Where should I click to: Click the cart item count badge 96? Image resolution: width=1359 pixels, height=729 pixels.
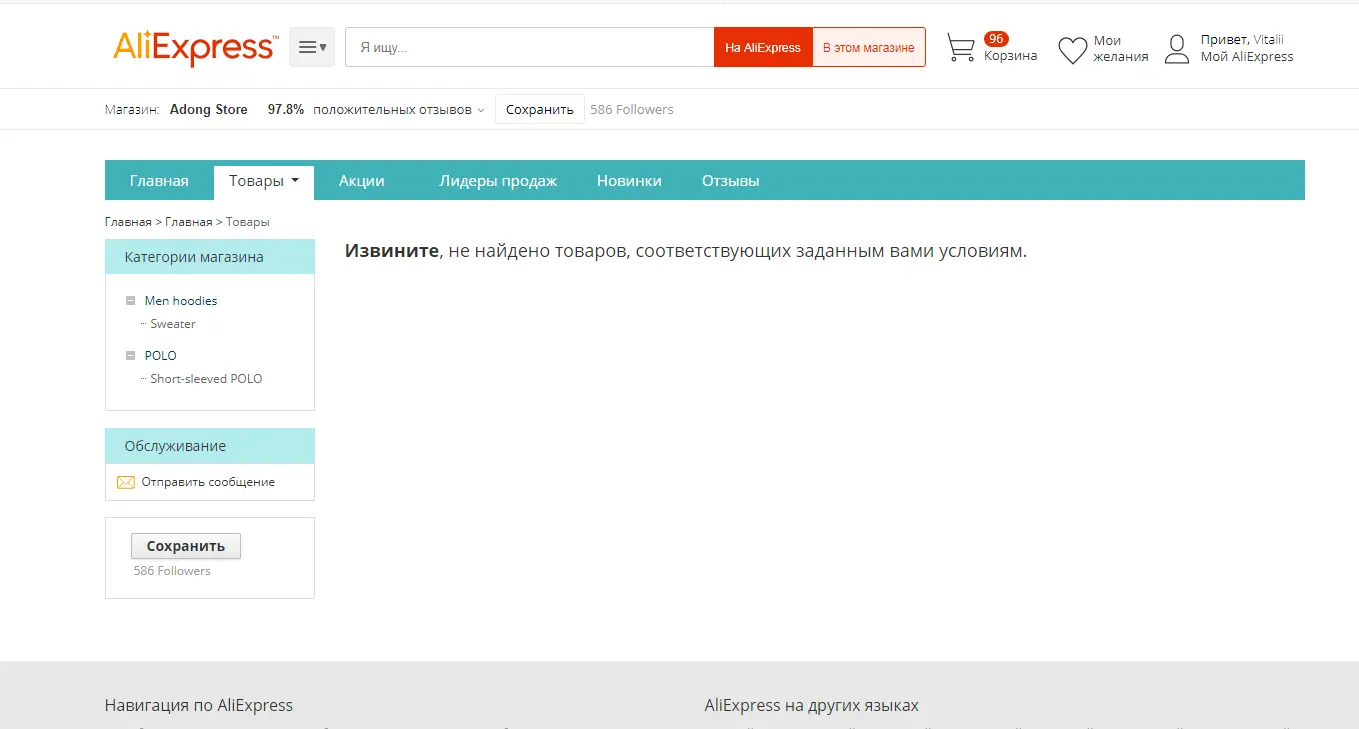(996, 39)
